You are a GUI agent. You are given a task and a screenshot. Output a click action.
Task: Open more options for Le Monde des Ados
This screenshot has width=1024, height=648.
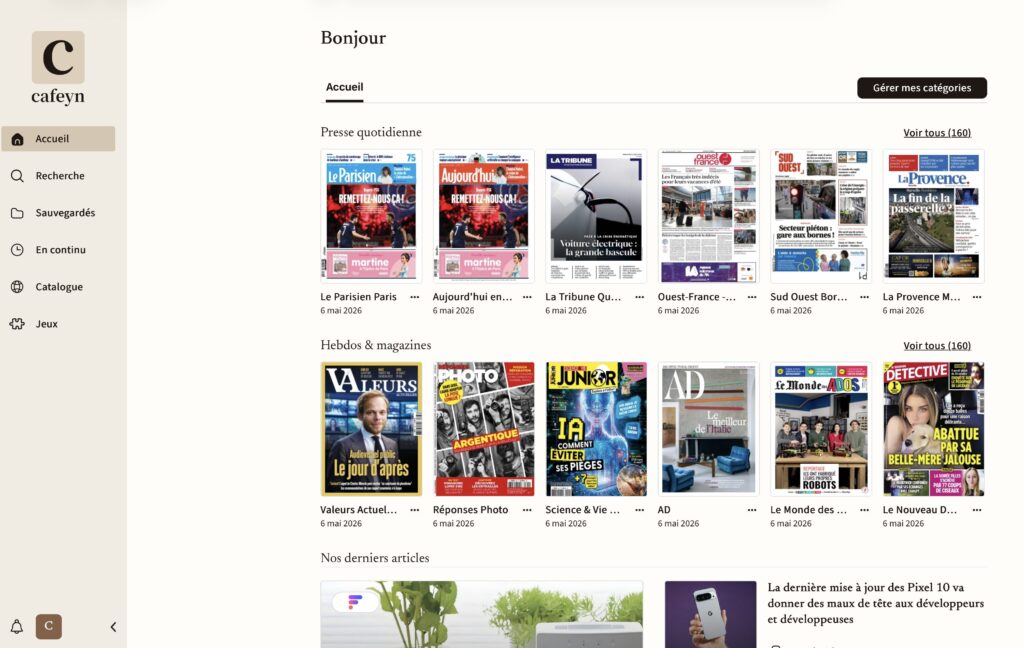click(x=865, y=510)
